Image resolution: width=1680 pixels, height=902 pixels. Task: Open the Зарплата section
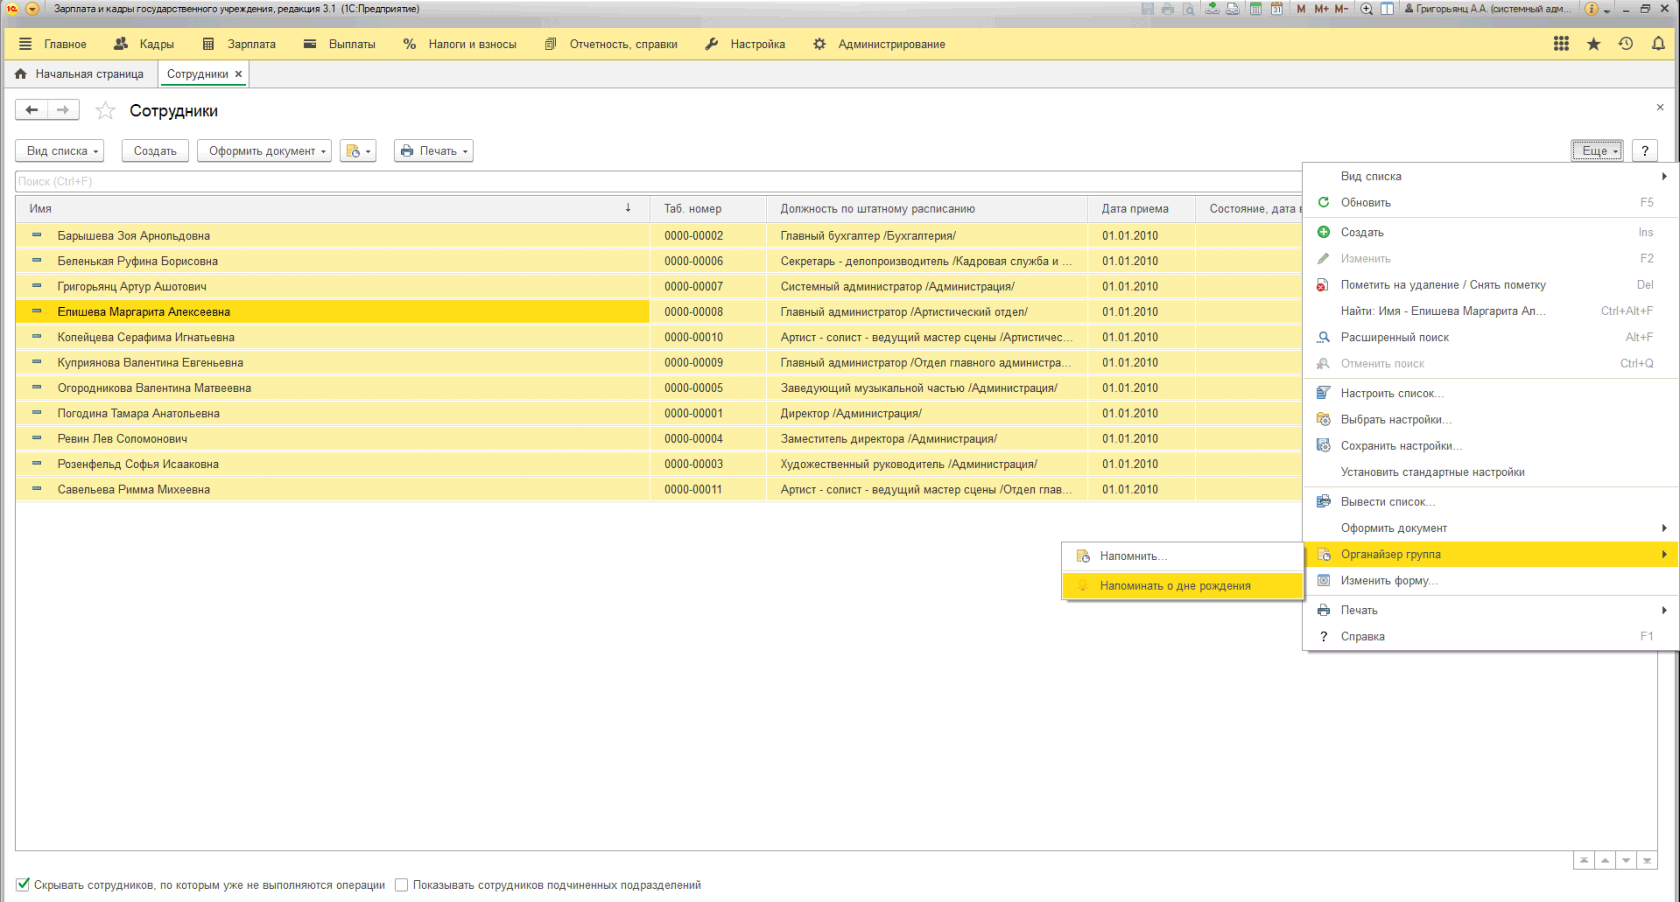coord(239,44)
